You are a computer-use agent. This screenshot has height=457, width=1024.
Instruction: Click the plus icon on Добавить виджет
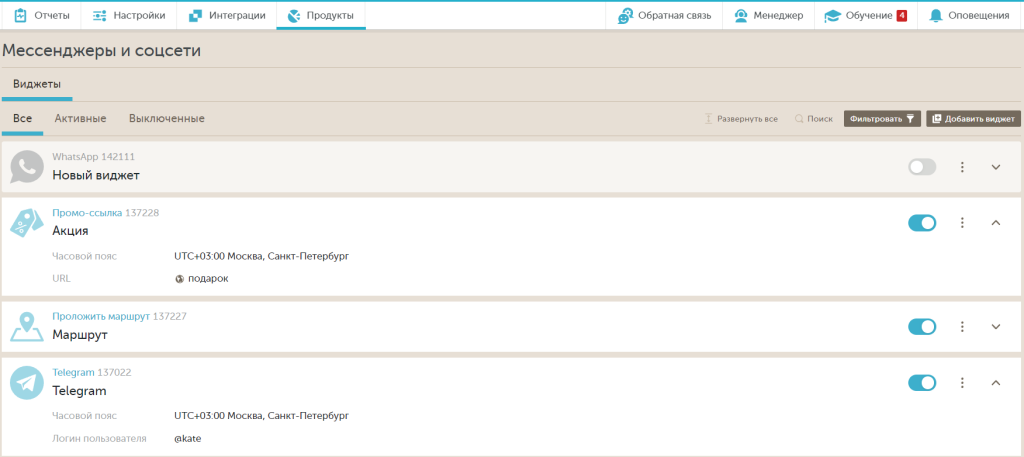pyautogui.click(x=936, y=119)
